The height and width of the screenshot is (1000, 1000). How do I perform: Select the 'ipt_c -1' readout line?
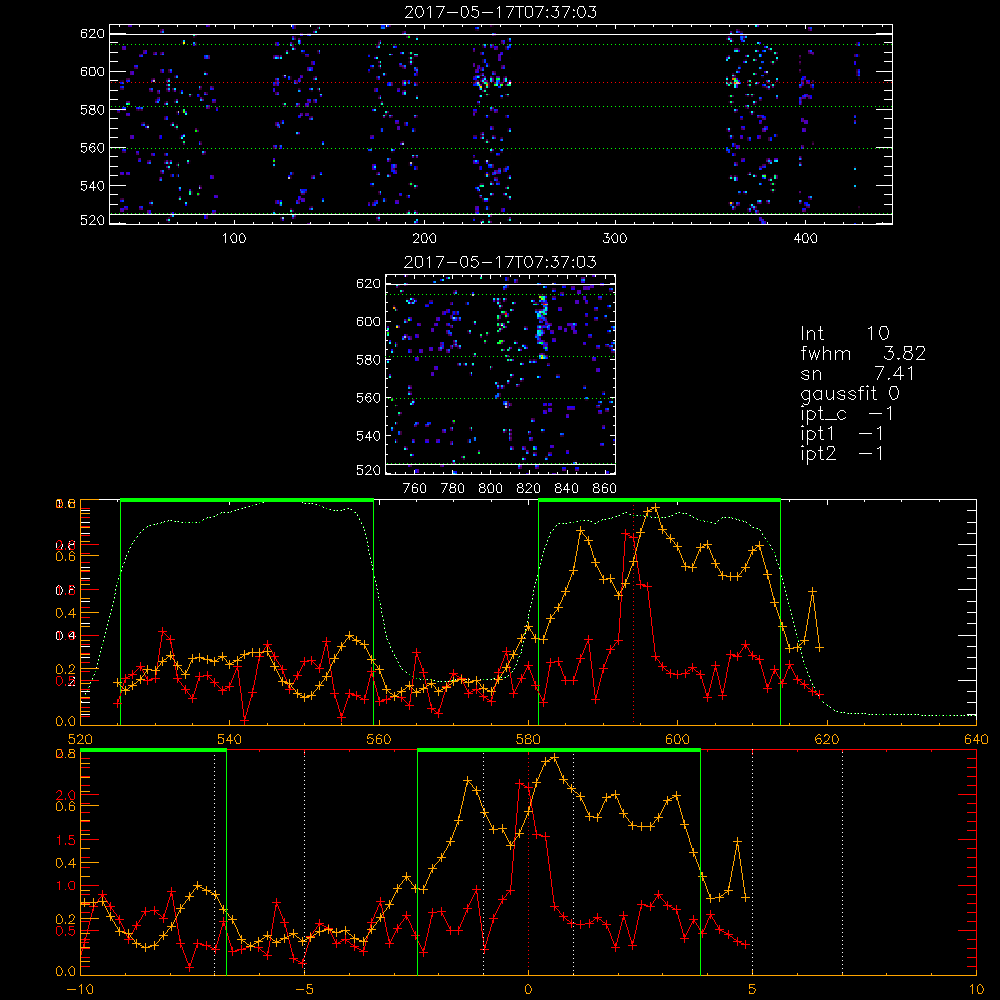coord(847,414)
